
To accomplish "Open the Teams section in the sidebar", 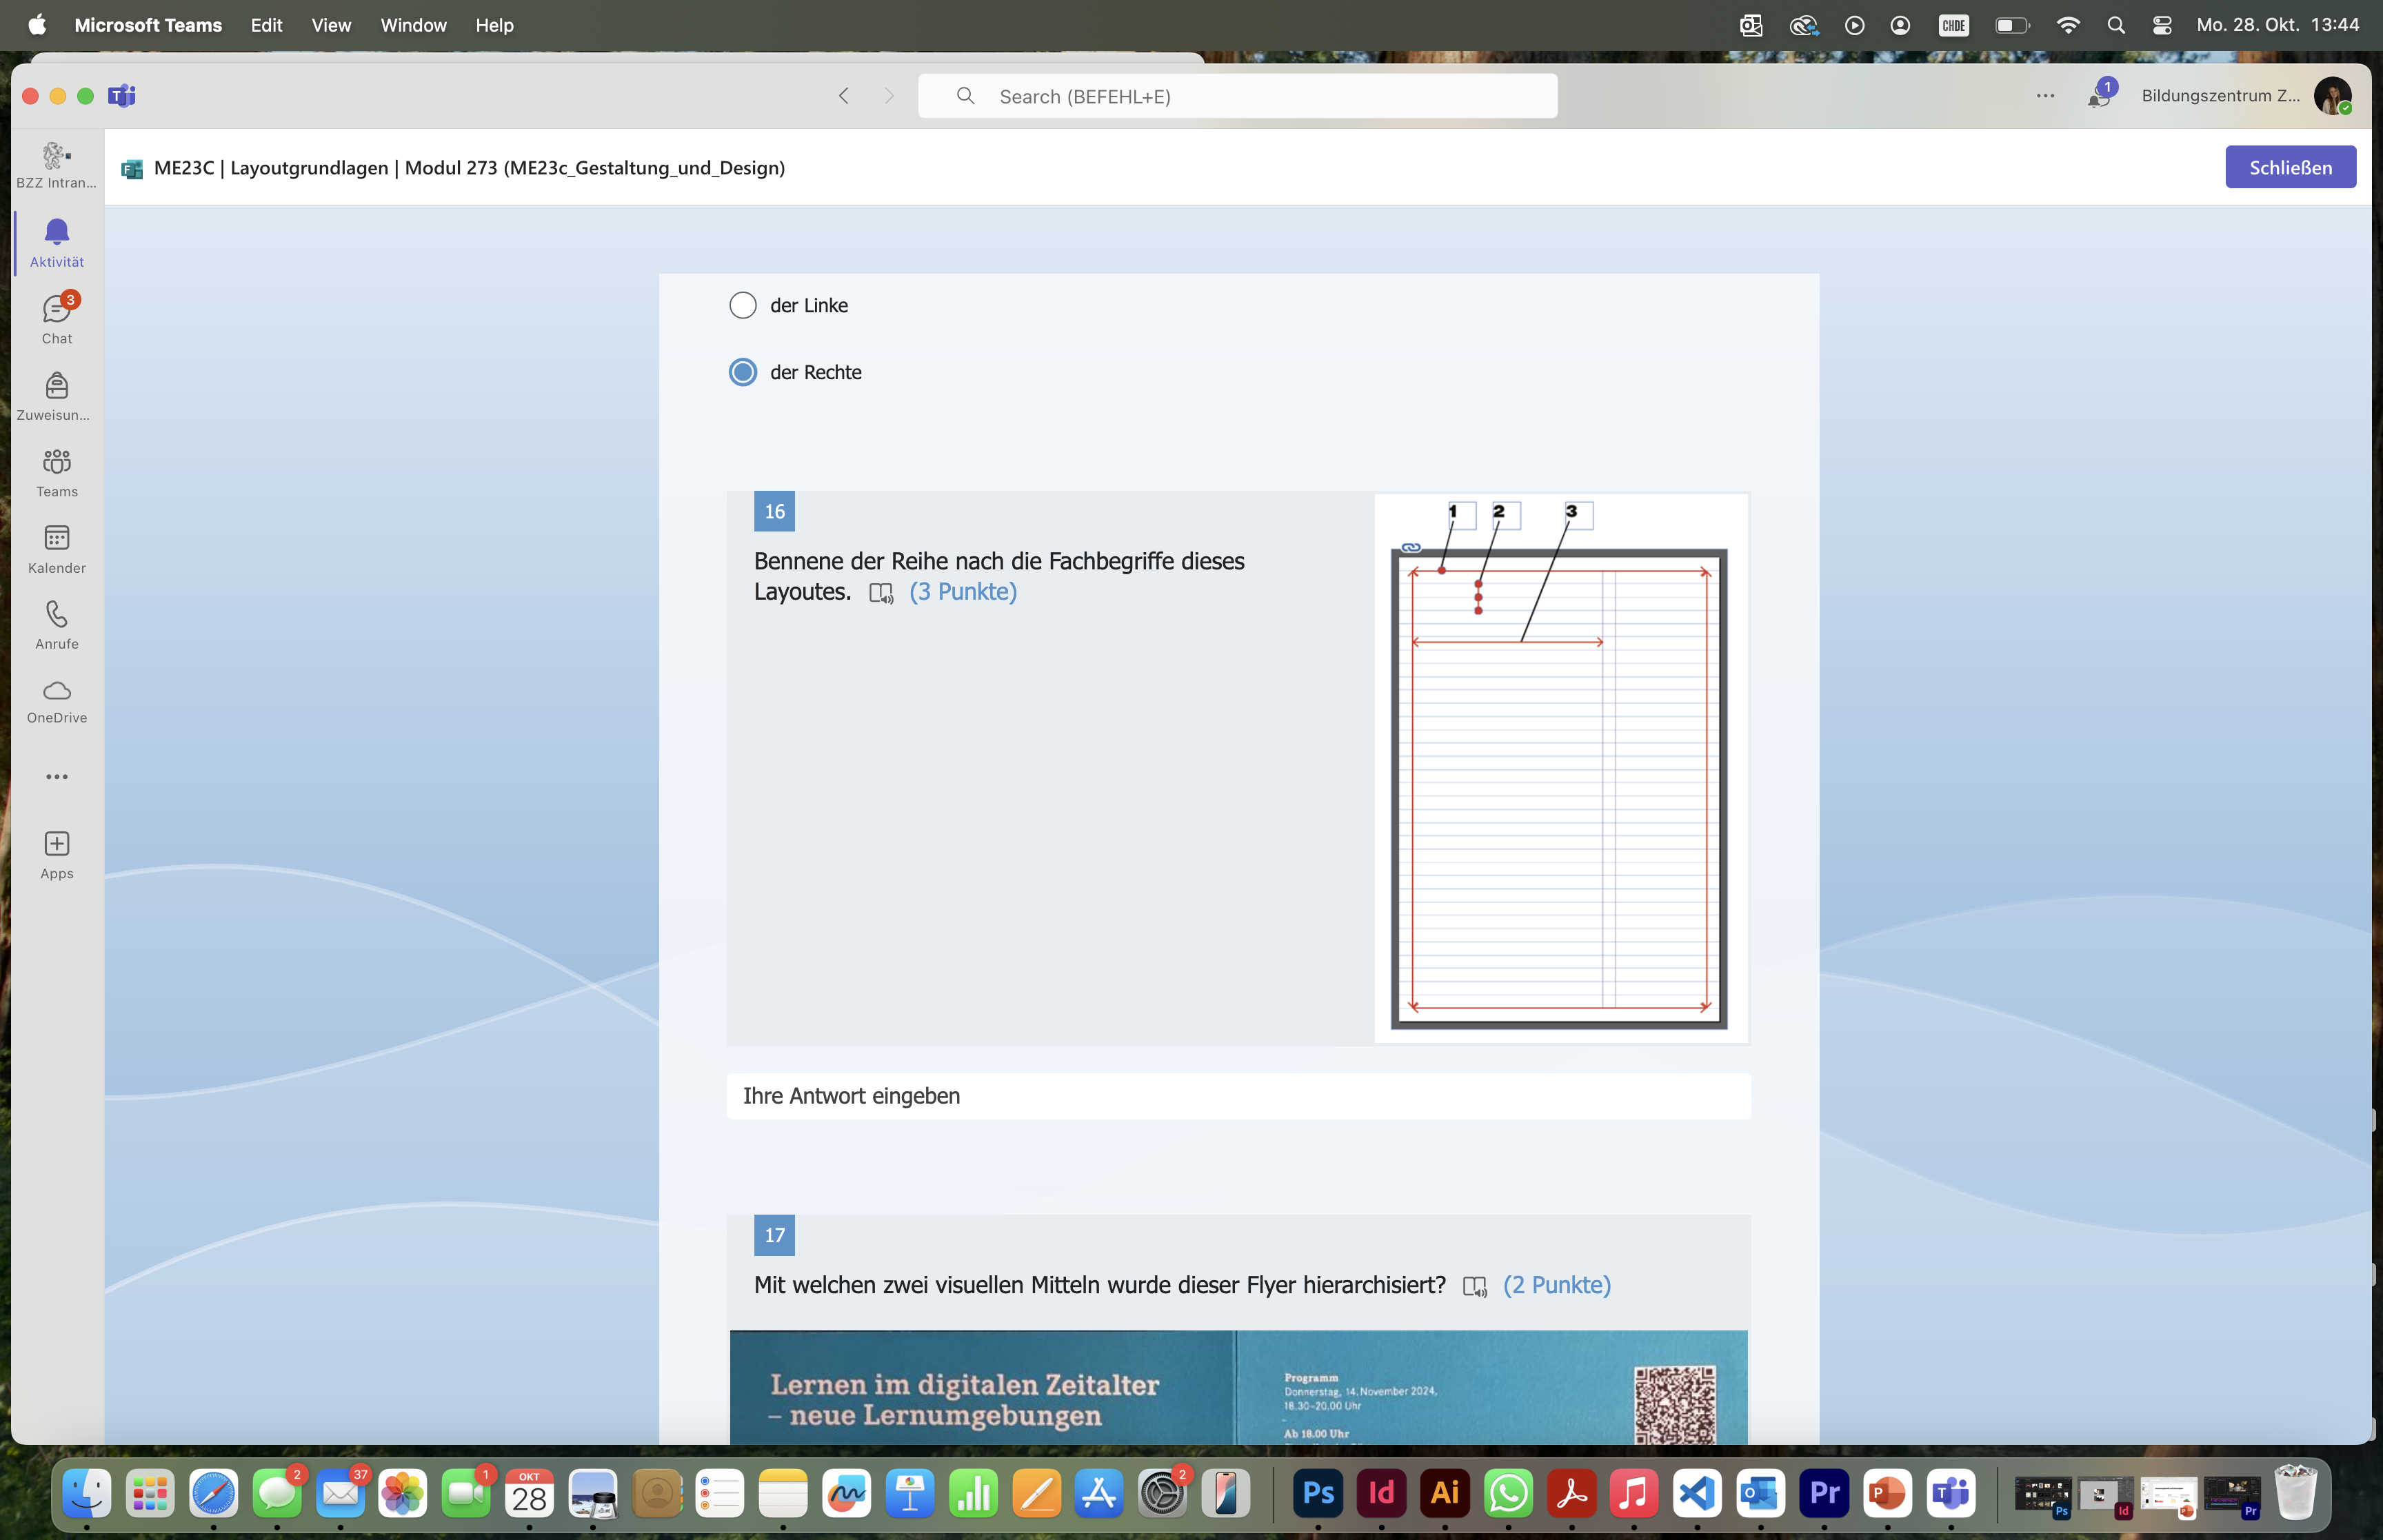I will (57, 473).
